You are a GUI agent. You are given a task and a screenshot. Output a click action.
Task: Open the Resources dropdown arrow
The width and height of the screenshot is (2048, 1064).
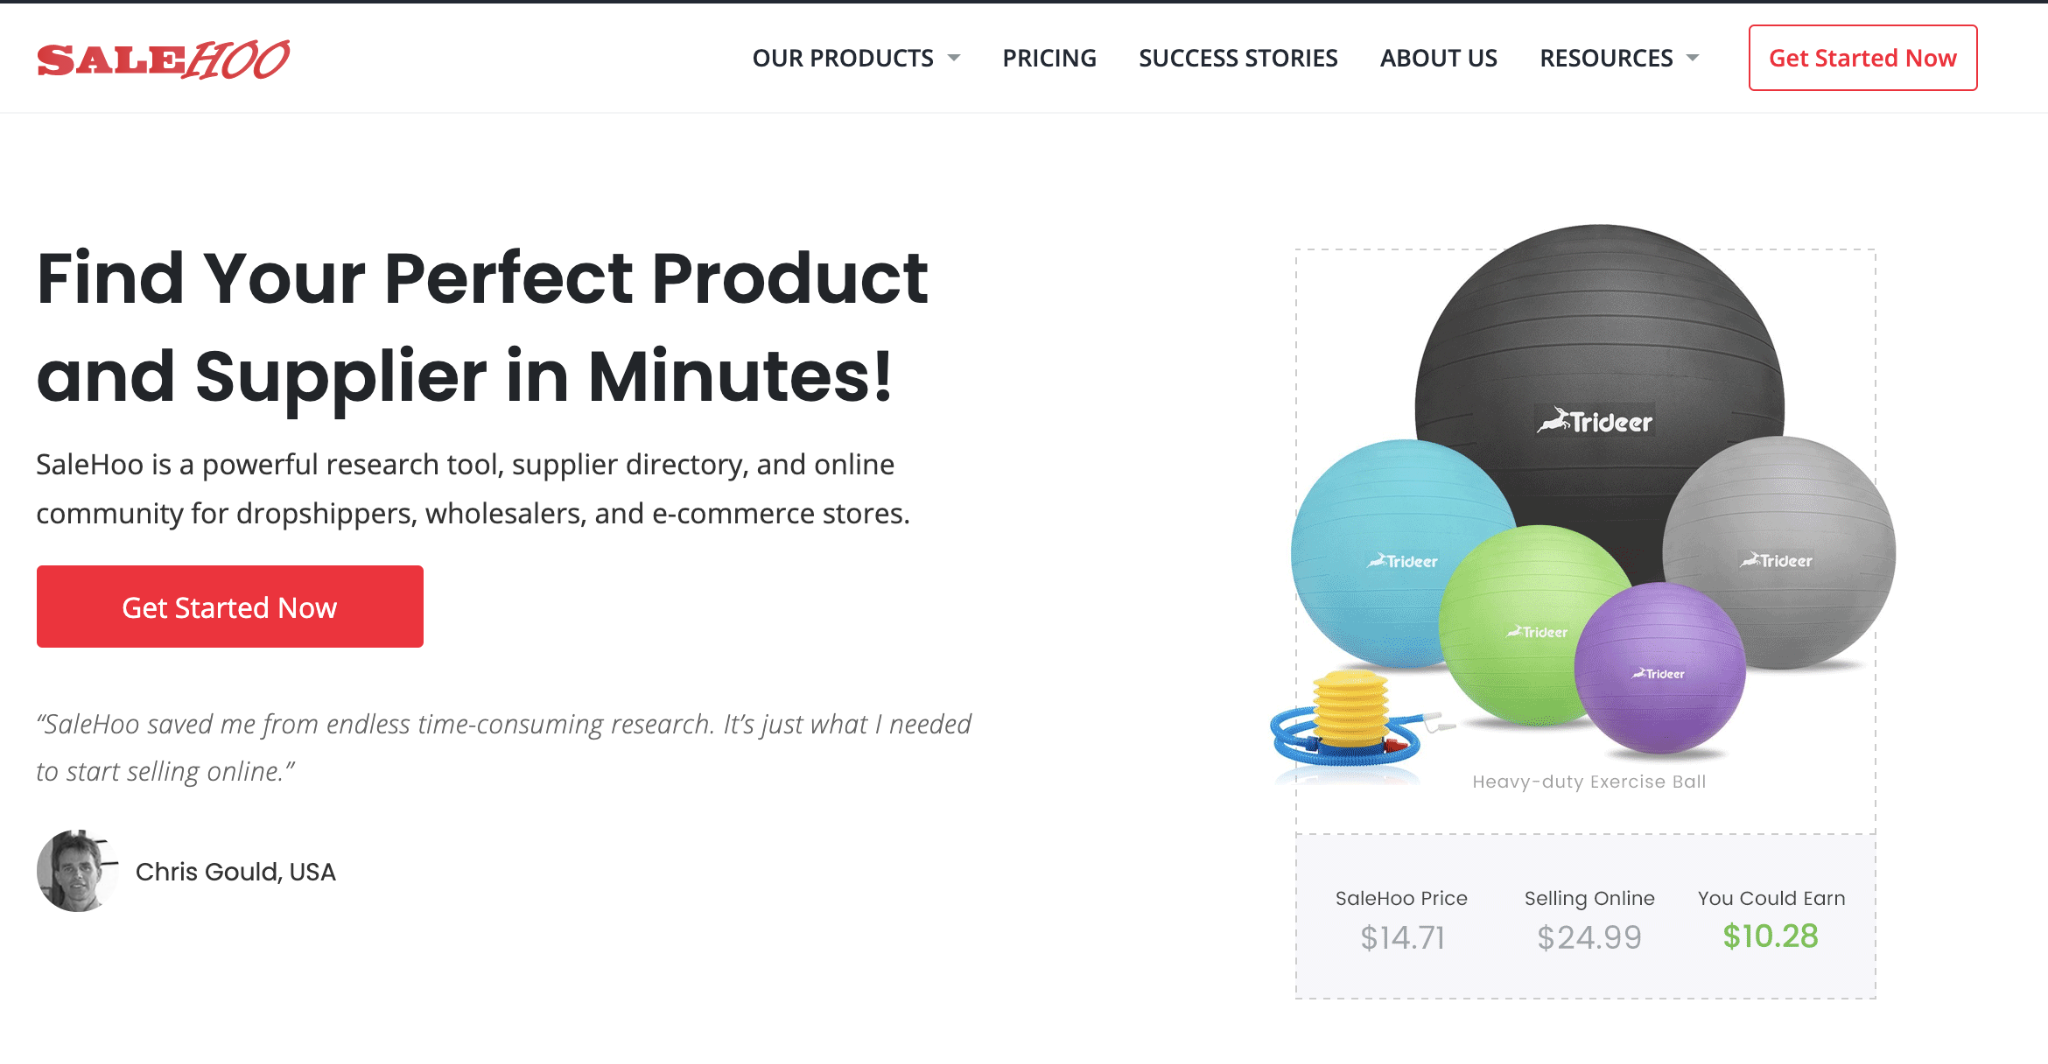(1692, 58)
